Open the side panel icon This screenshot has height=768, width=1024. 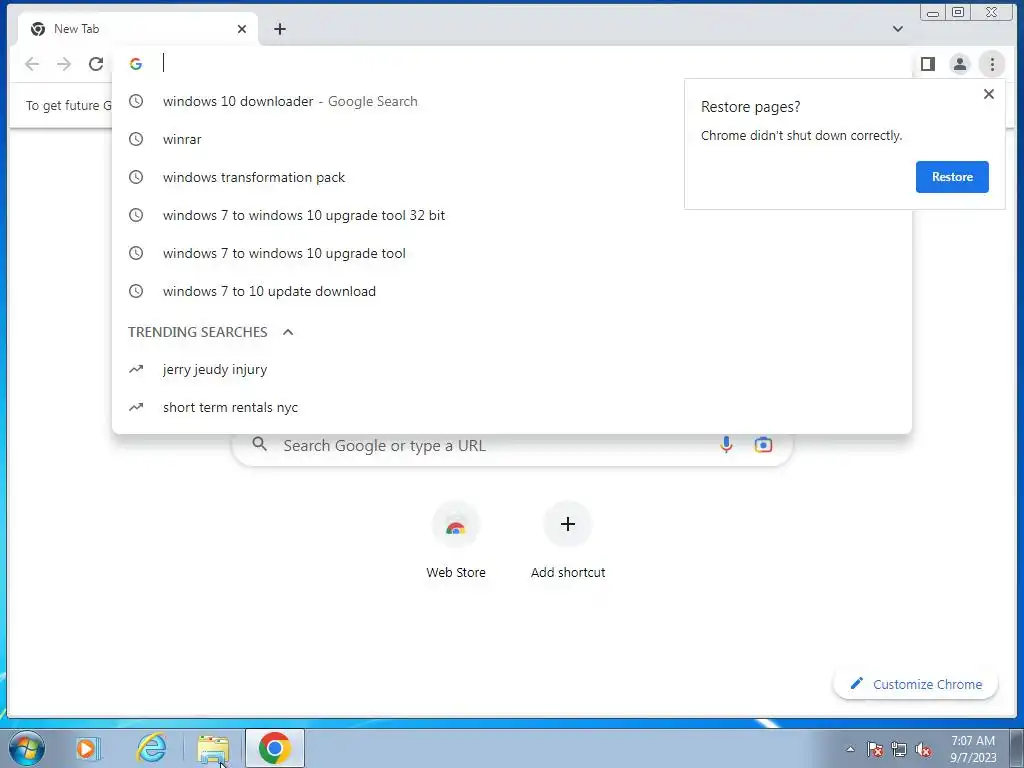pyautogui.click(x=927, y=64)
